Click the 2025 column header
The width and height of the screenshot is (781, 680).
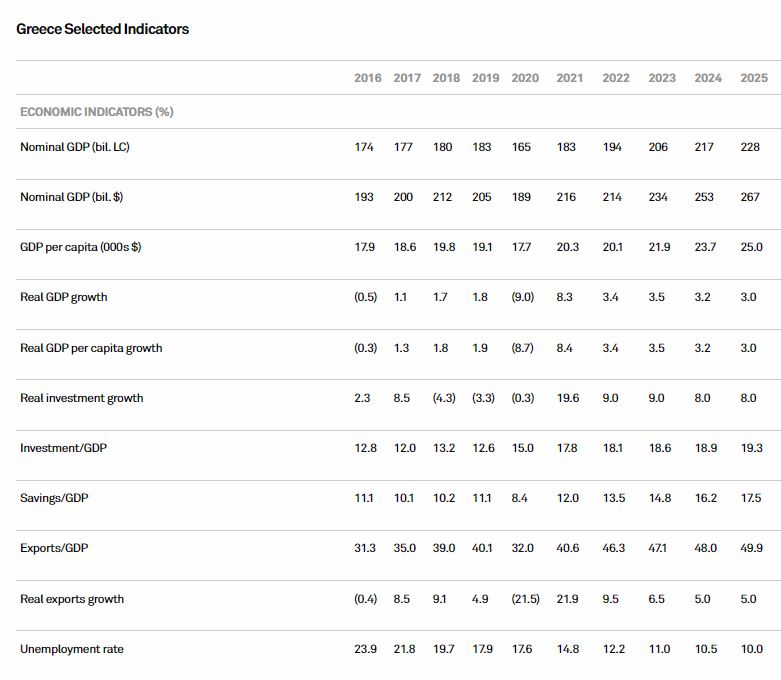coord(754,78)
